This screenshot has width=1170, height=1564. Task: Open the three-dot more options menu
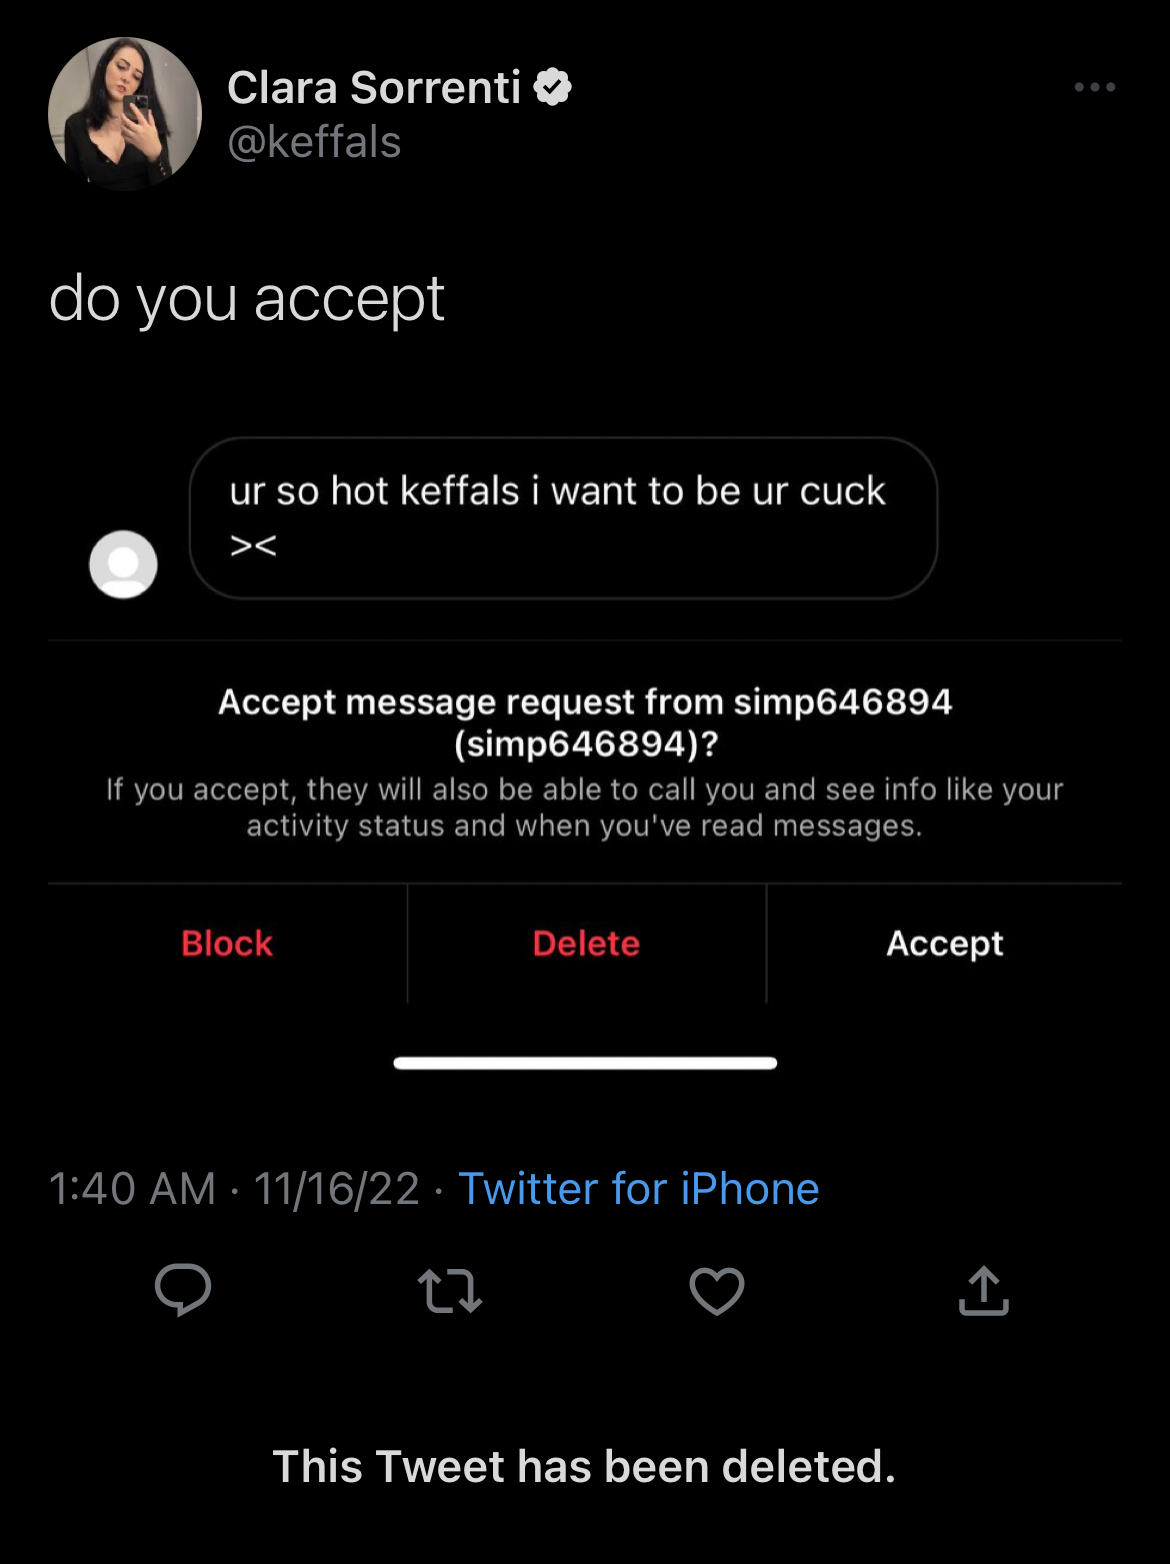1094,87
